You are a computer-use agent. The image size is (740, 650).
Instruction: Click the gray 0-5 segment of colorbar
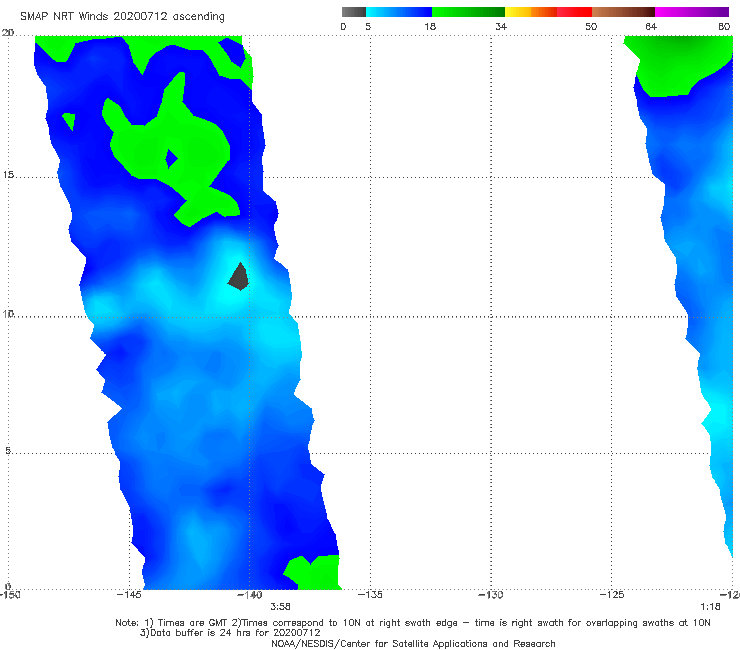(353, 12)
